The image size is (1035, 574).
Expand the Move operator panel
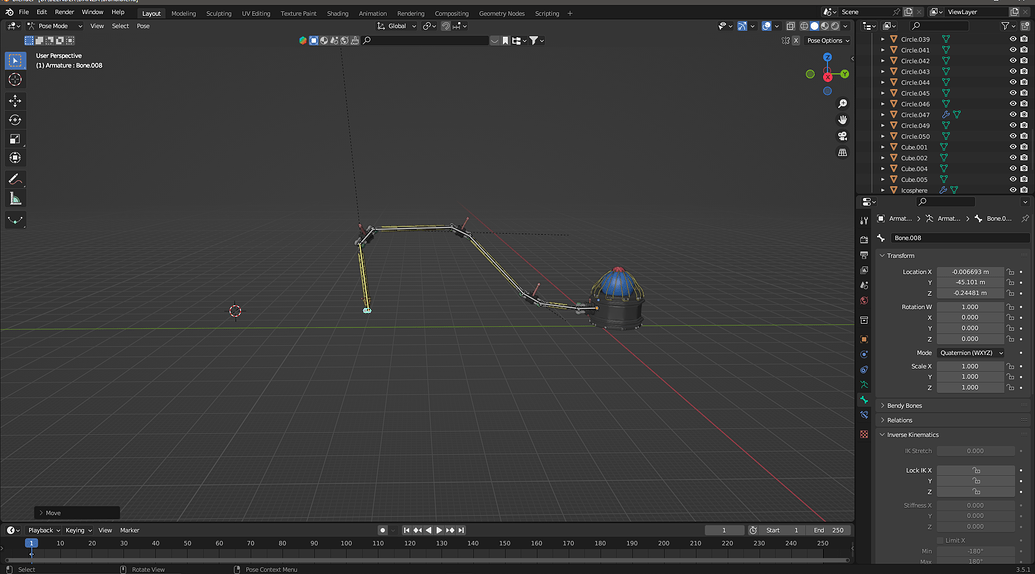[77, 513]
